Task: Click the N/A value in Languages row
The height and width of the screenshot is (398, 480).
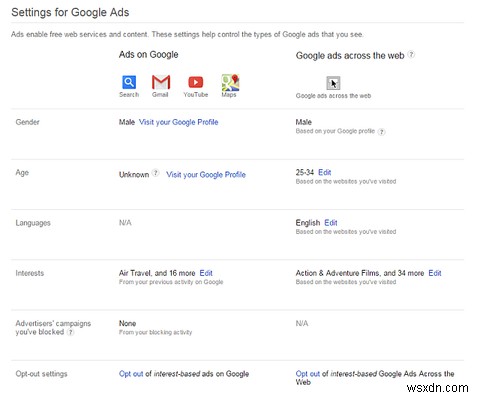Action: pyautogui.click(x=125, y=223)
